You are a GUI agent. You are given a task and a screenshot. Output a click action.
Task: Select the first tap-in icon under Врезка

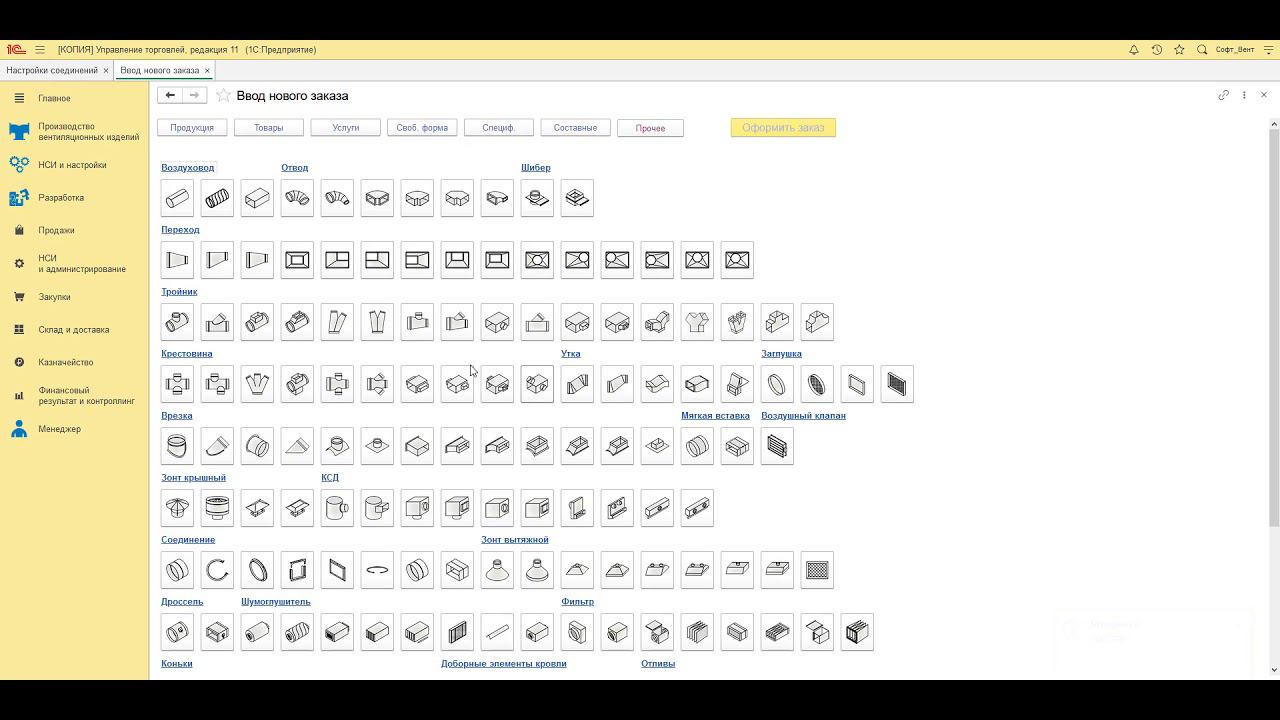pos(177,446)
